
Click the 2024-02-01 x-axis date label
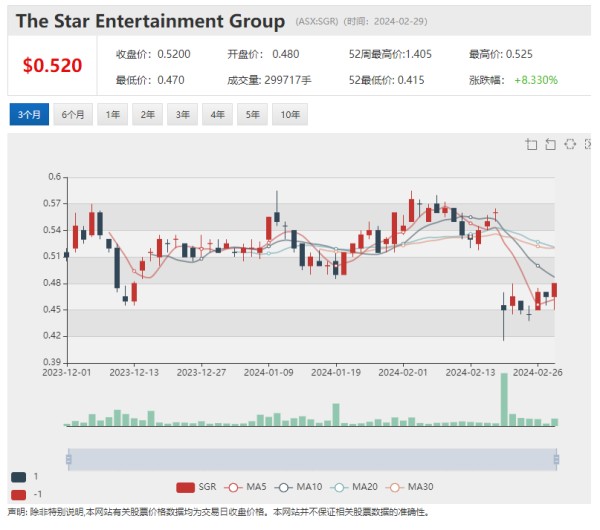403,372
